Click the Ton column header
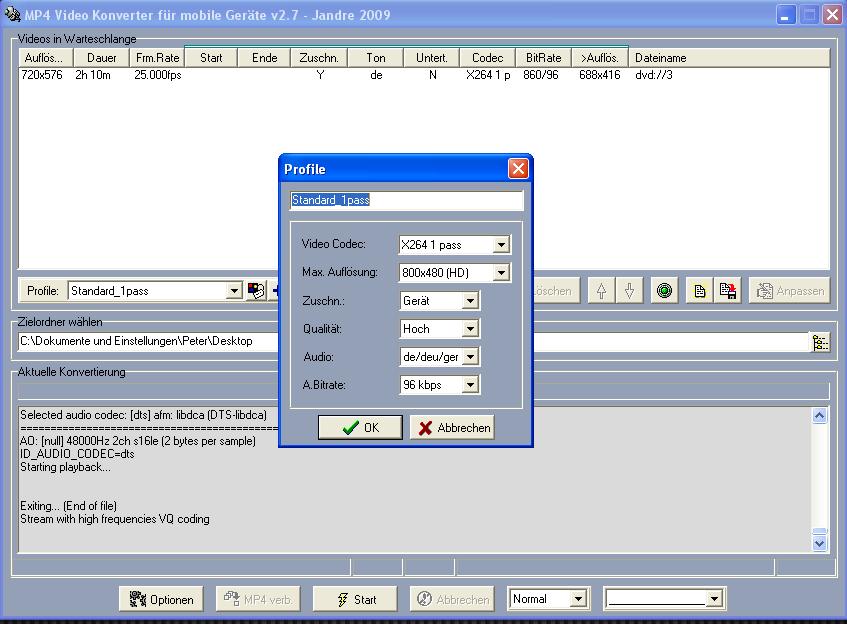847x624 pixels. pyautogui.click(x=376, y=58)
